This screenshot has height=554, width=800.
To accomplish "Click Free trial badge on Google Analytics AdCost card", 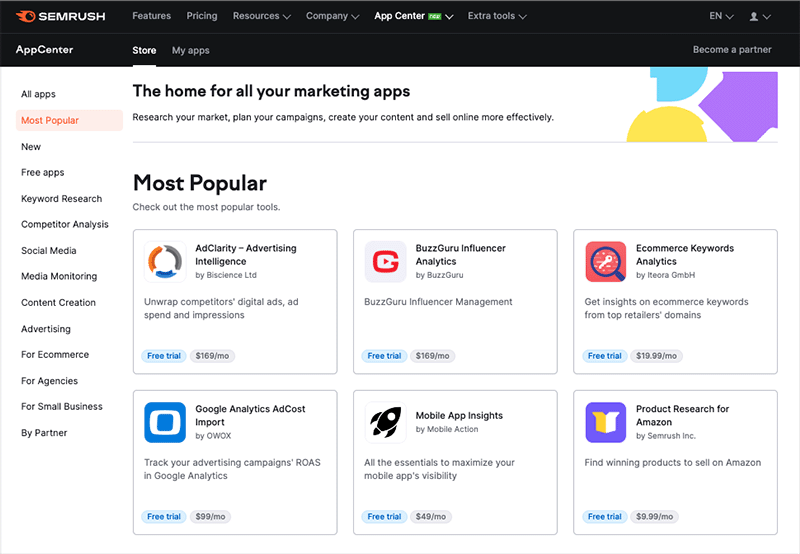I will point(164,517).
